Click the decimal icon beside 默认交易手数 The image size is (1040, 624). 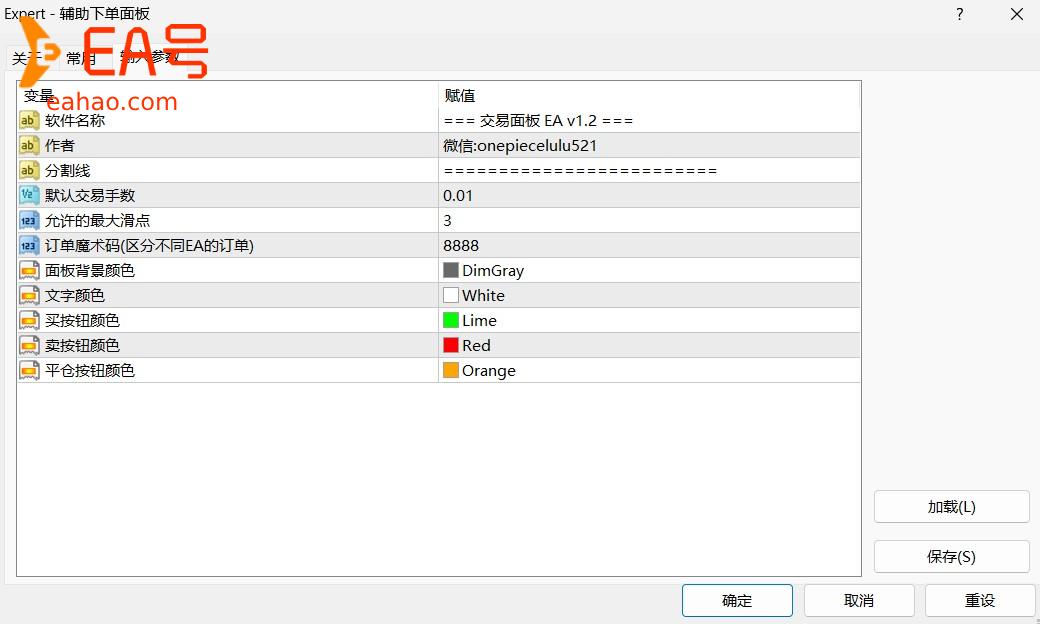tap(29, 196)
